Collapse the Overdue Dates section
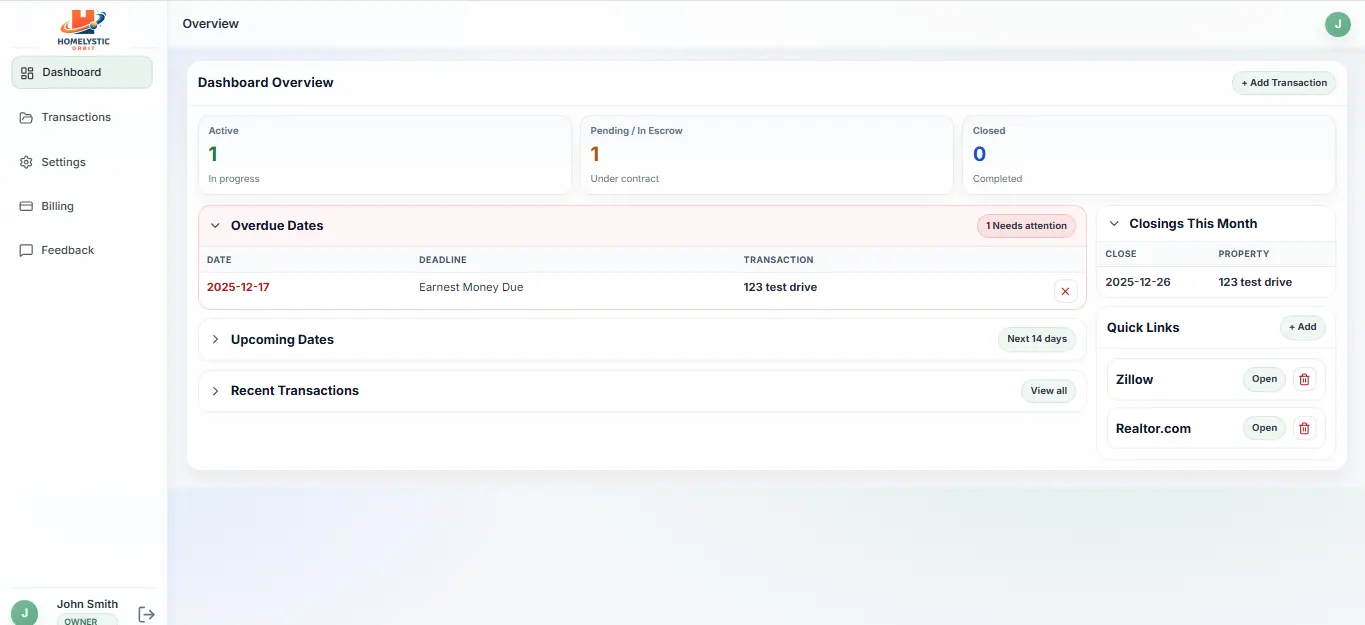1365x625 pixels. pos(215,225)
